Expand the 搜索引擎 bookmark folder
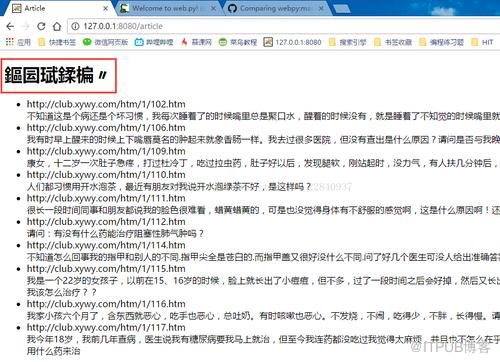This screenshot has height=362, width=500. (x=347, y=42)
